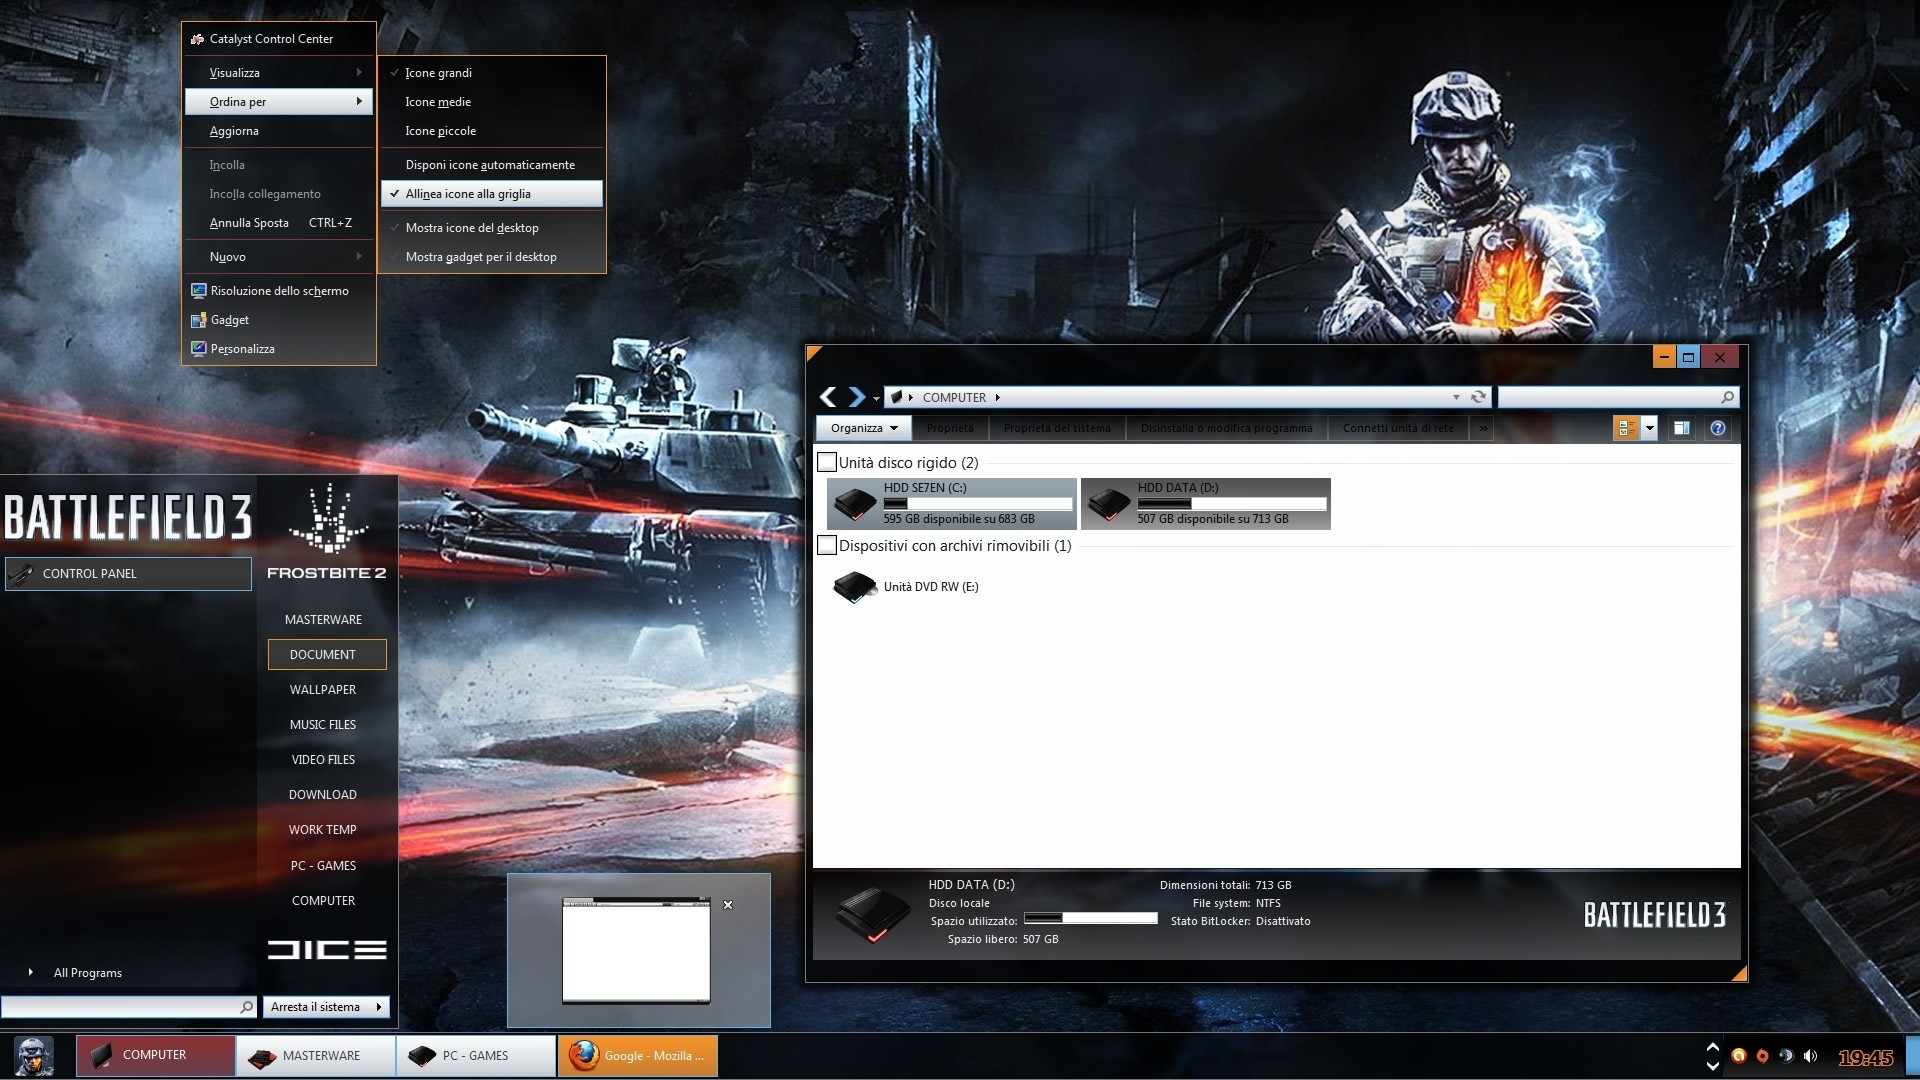Click the Start menu search magnifier
The image size is (1920, 1080).
tap(246, 1007)
